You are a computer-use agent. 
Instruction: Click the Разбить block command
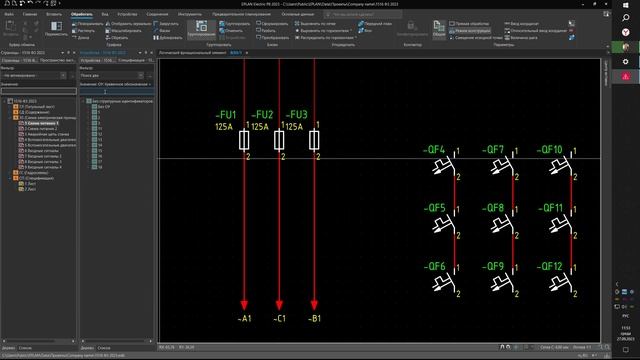pos(266,31)
